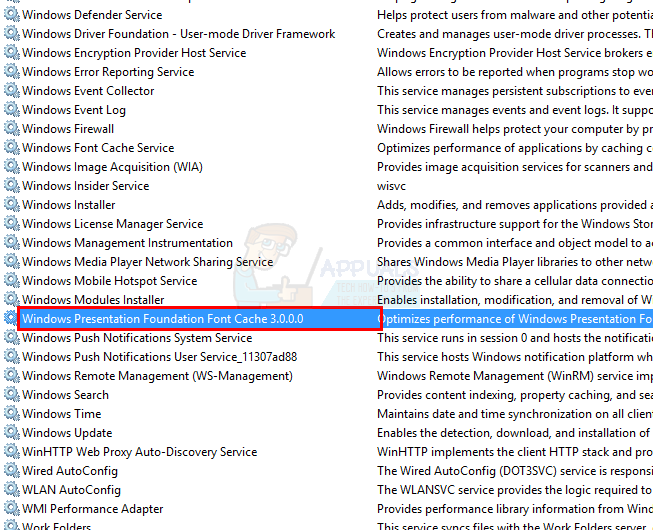Choose the Windows Insider Service entry
Screen dimensions: 653x530
[x=85, y=186]
